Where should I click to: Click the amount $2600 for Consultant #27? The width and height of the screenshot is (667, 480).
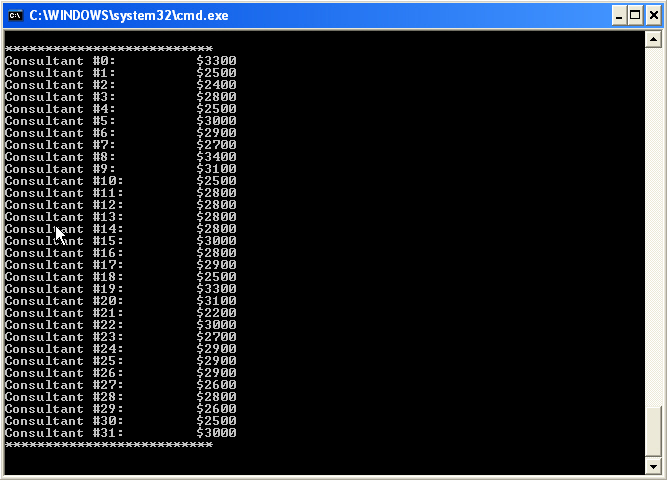click(216, 385)
